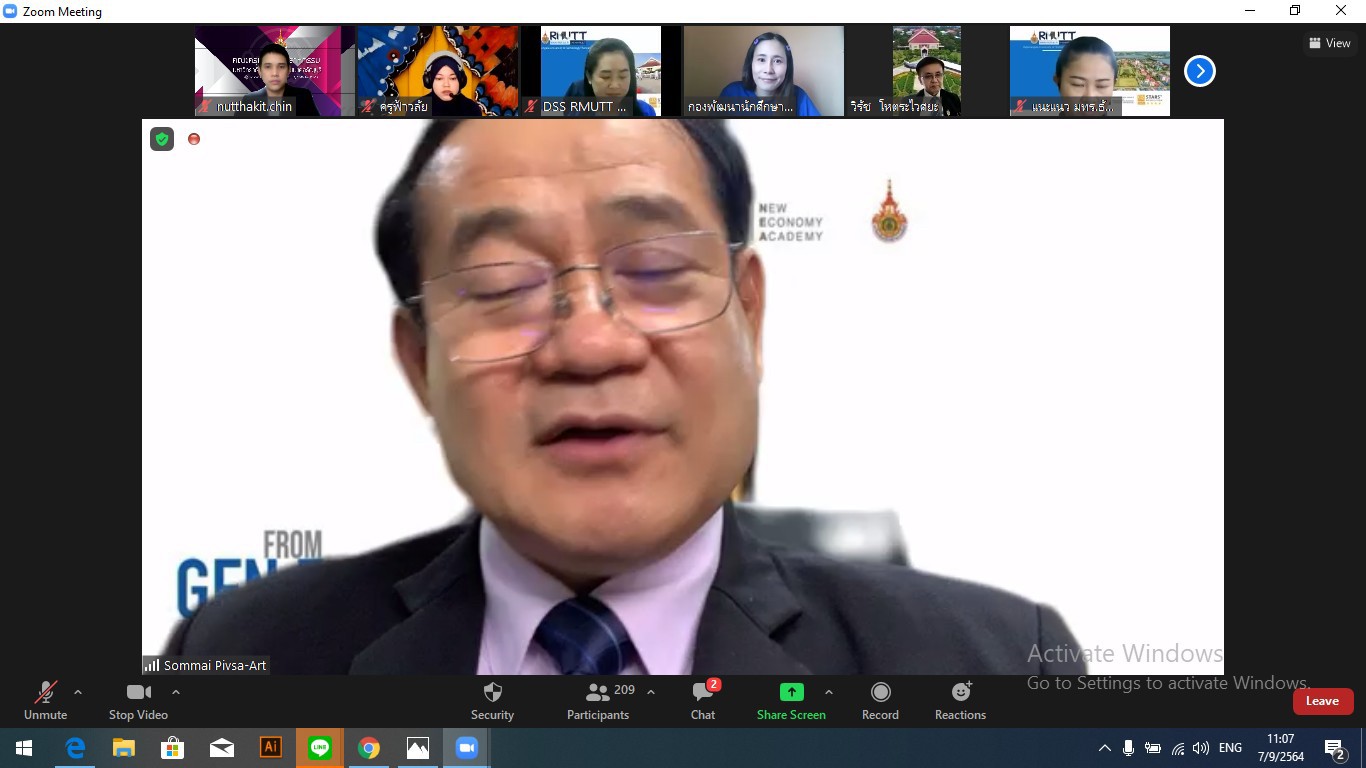
Task: Open the View layout menu
Action: click(x=1330, y=43)
